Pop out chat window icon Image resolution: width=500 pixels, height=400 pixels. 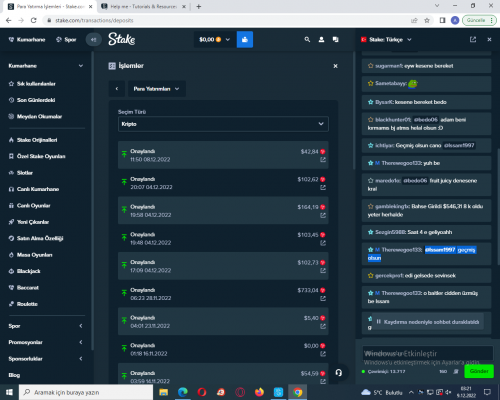click(x=473, y=39)
